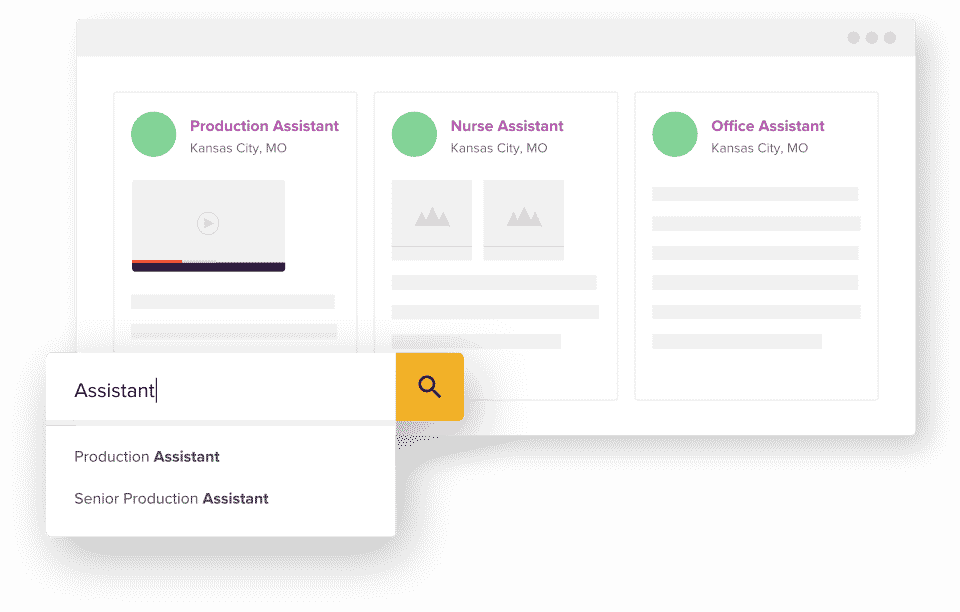960x612 pixels.
Task: Choose the "Production Assistant" autocomplete suggestion
Action: click(147, 457)
